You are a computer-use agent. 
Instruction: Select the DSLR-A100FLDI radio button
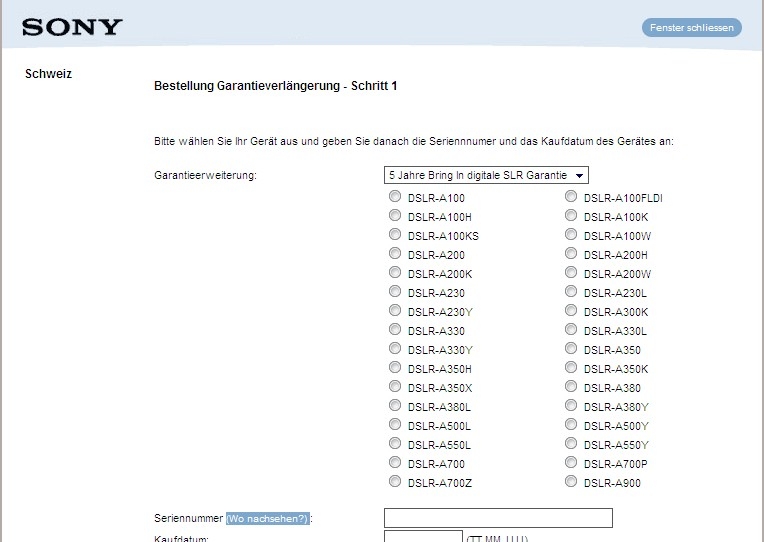(571, 196)
